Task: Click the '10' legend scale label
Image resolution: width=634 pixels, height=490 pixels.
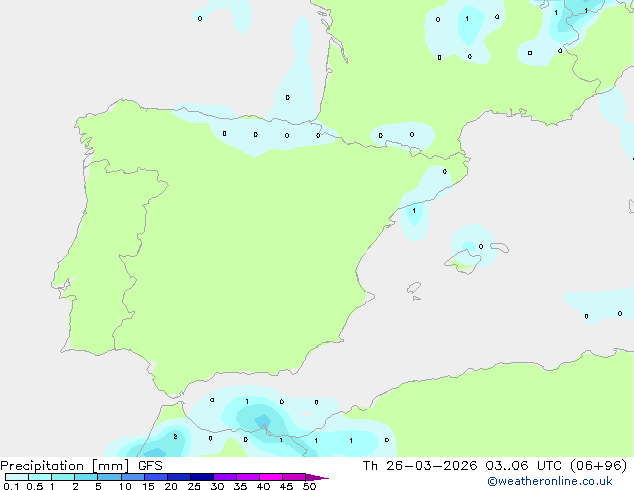Action: (x=125, y=486)
